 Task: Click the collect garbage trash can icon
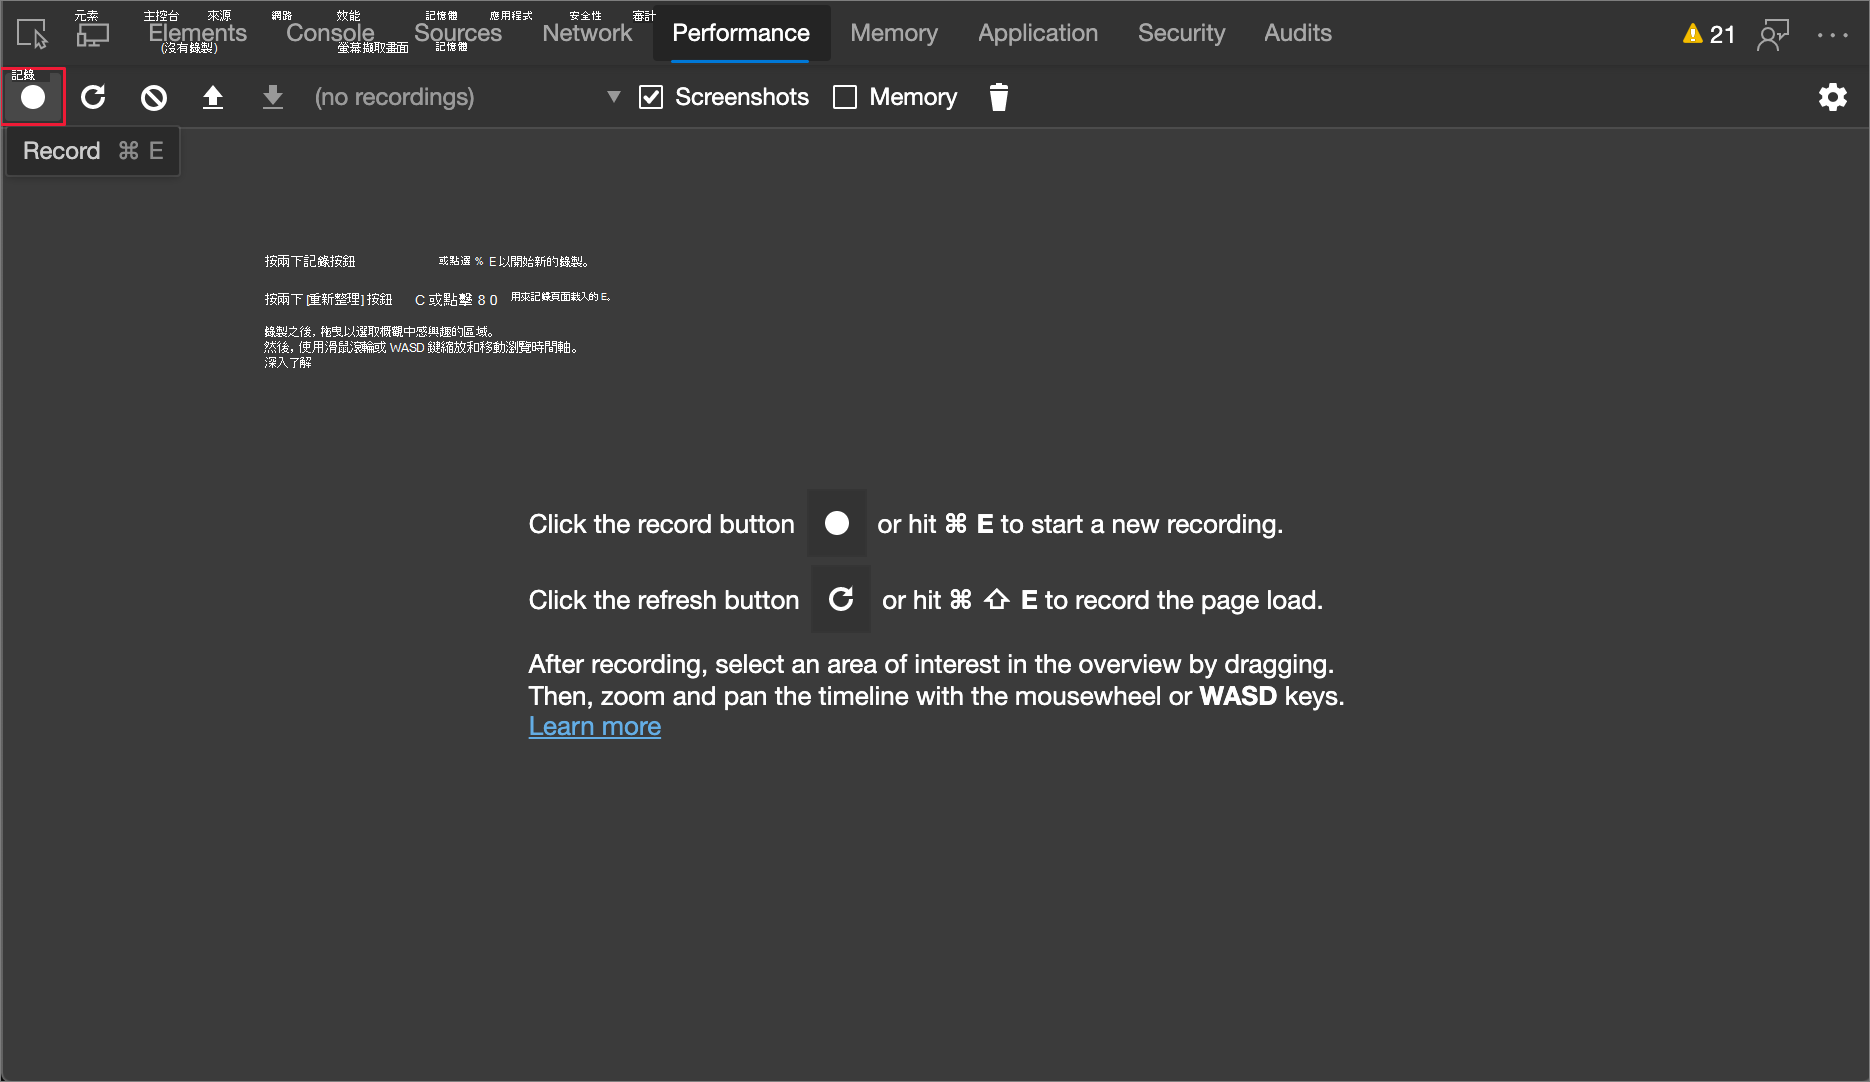coord(998,97)
